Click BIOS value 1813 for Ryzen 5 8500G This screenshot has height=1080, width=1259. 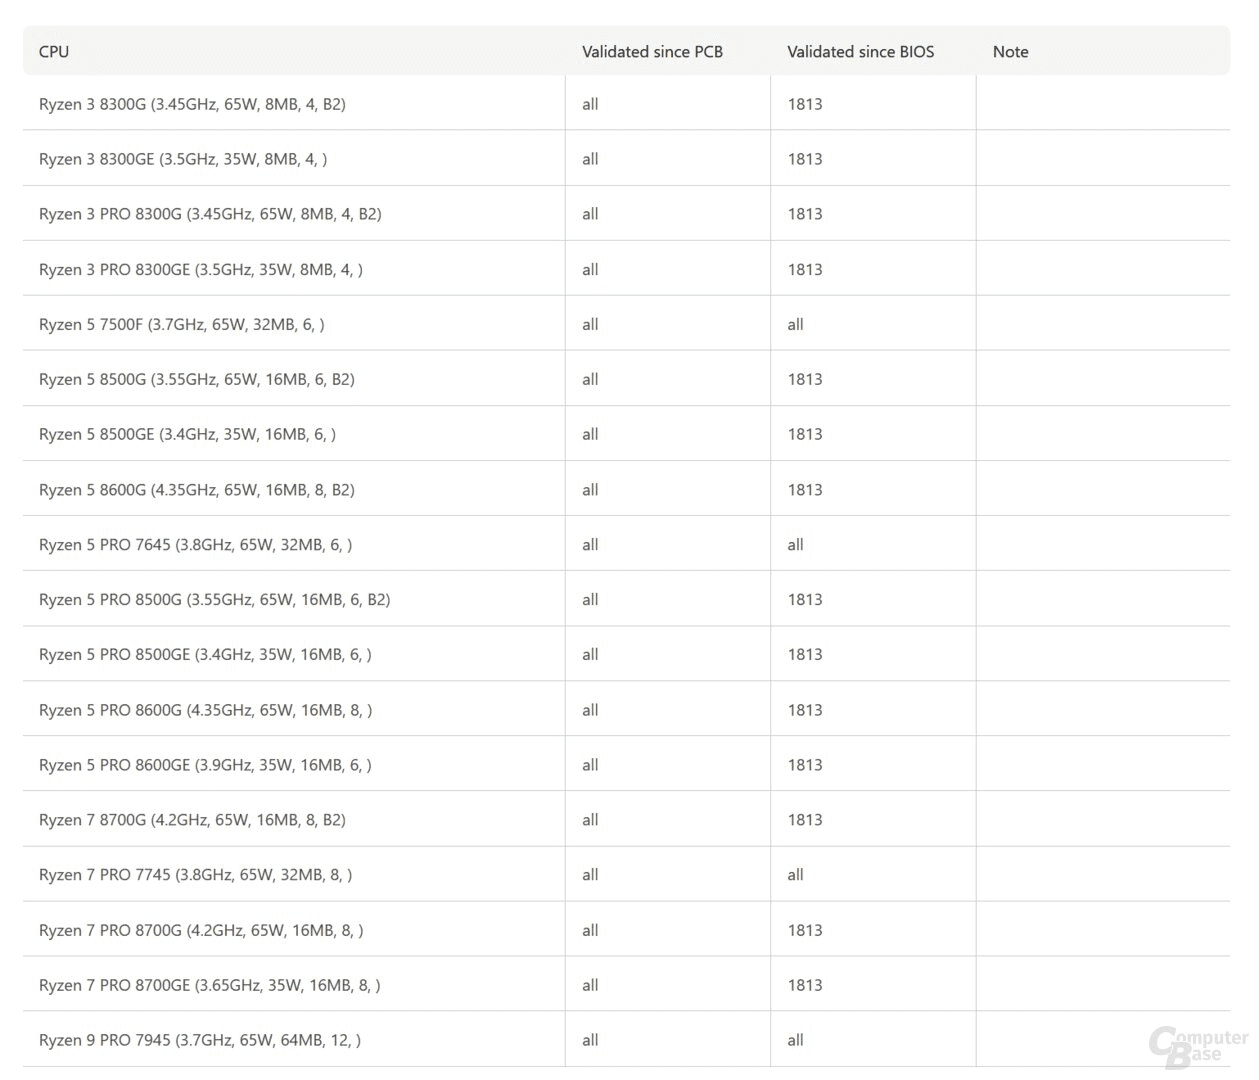804,379
